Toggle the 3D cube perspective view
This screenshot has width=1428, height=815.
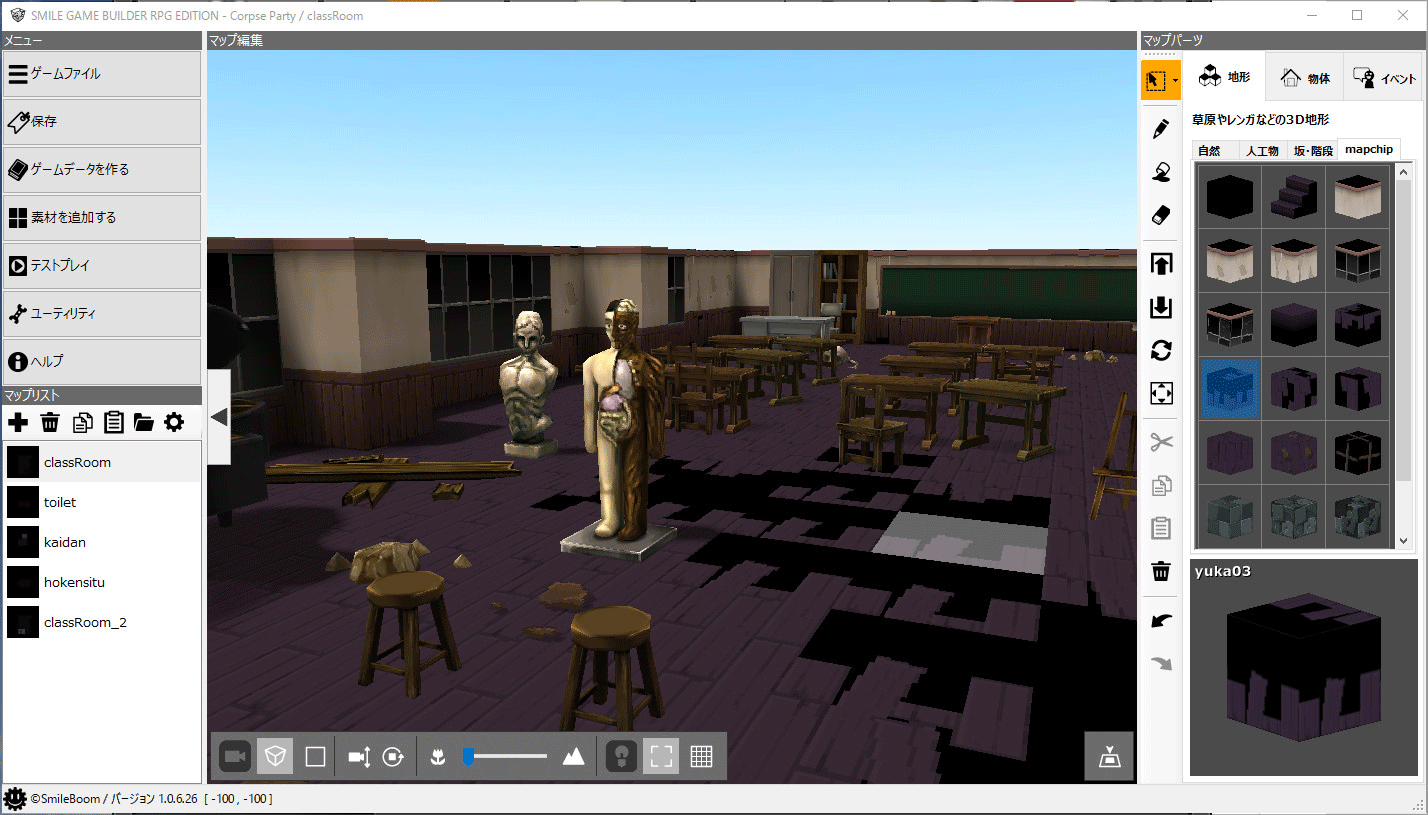275,757
